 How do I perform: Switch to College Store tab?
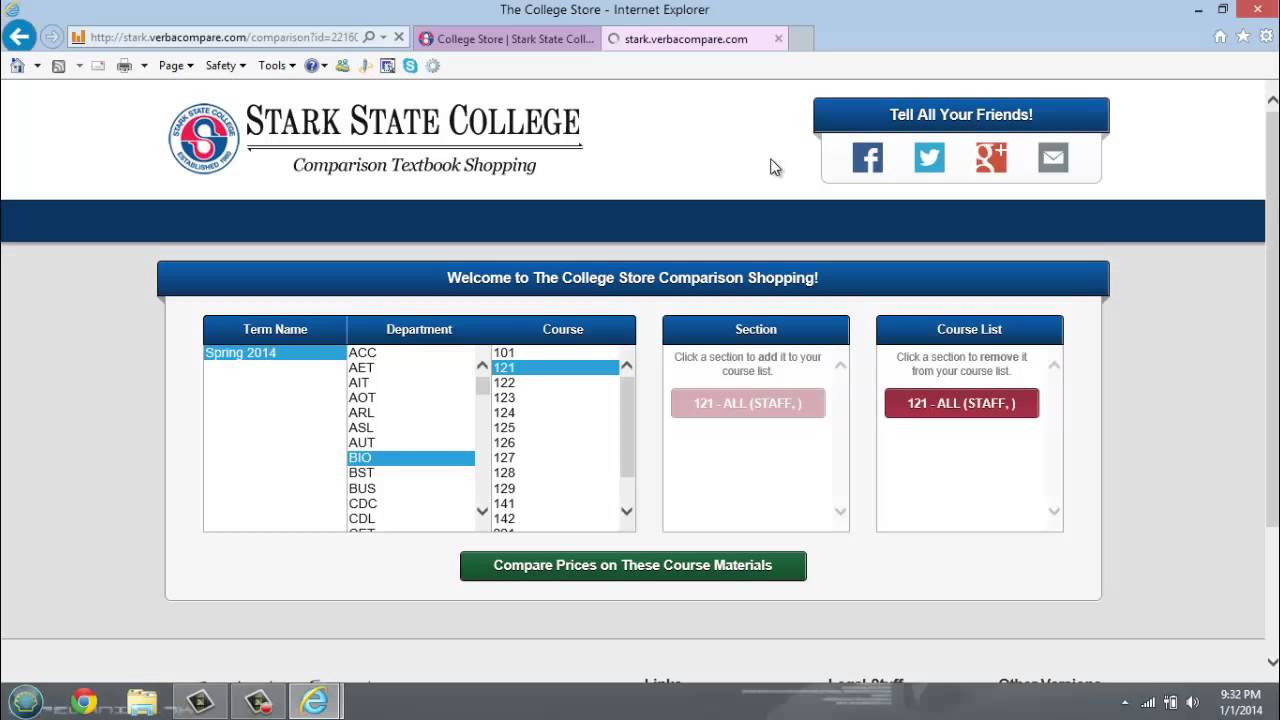(x=507, y=39)
